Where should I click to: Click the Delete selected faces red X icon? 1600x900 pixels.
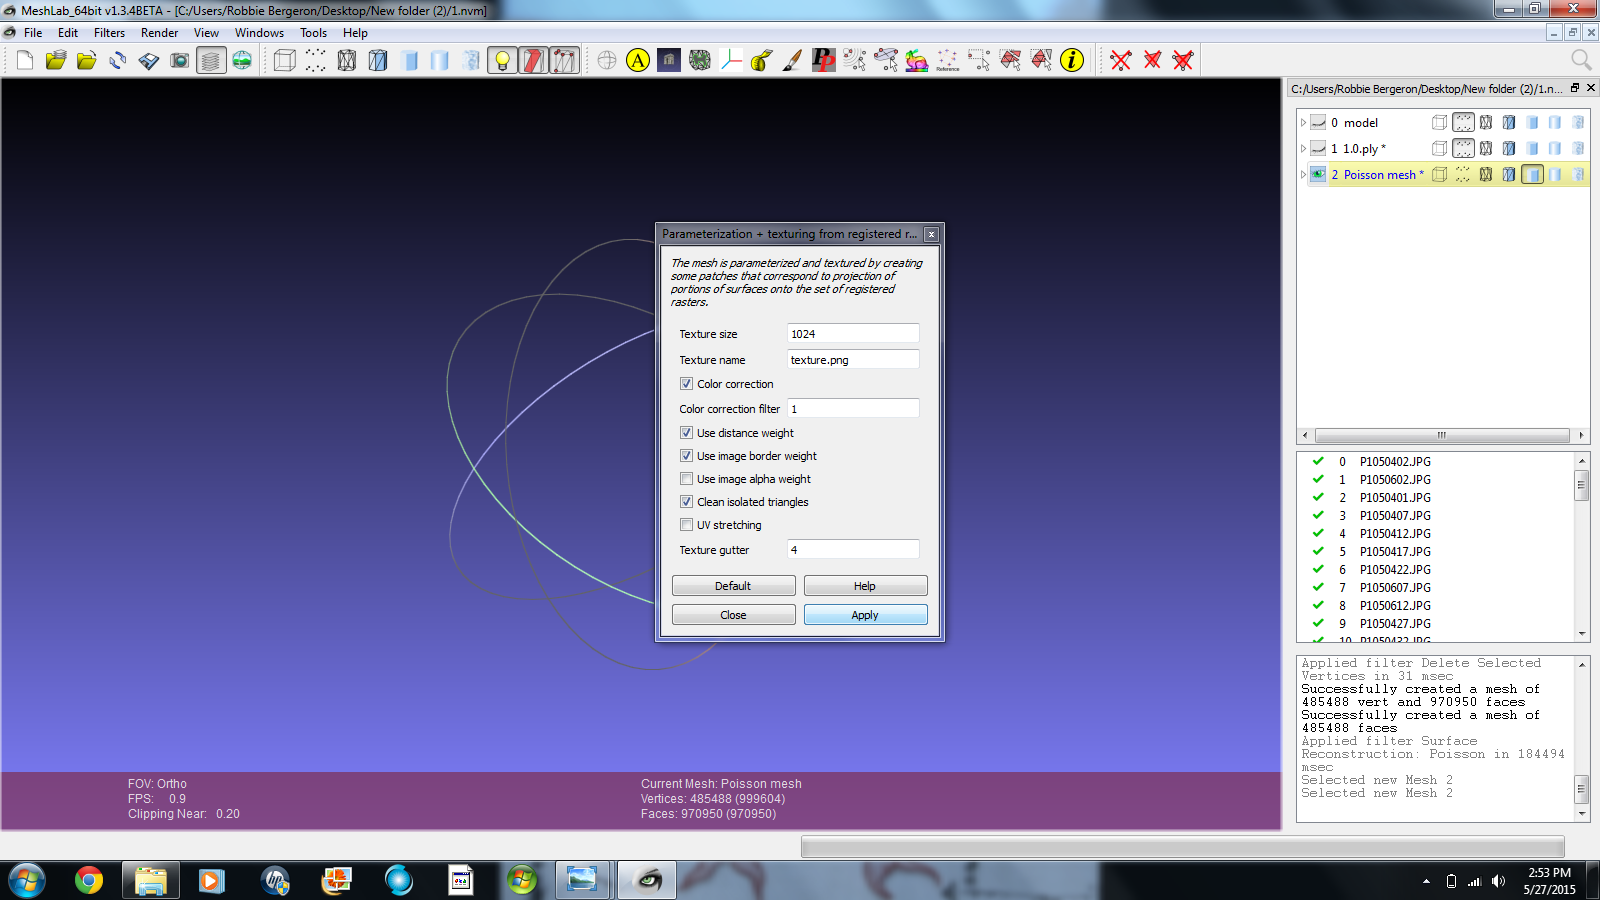[x=1152, y=60]
